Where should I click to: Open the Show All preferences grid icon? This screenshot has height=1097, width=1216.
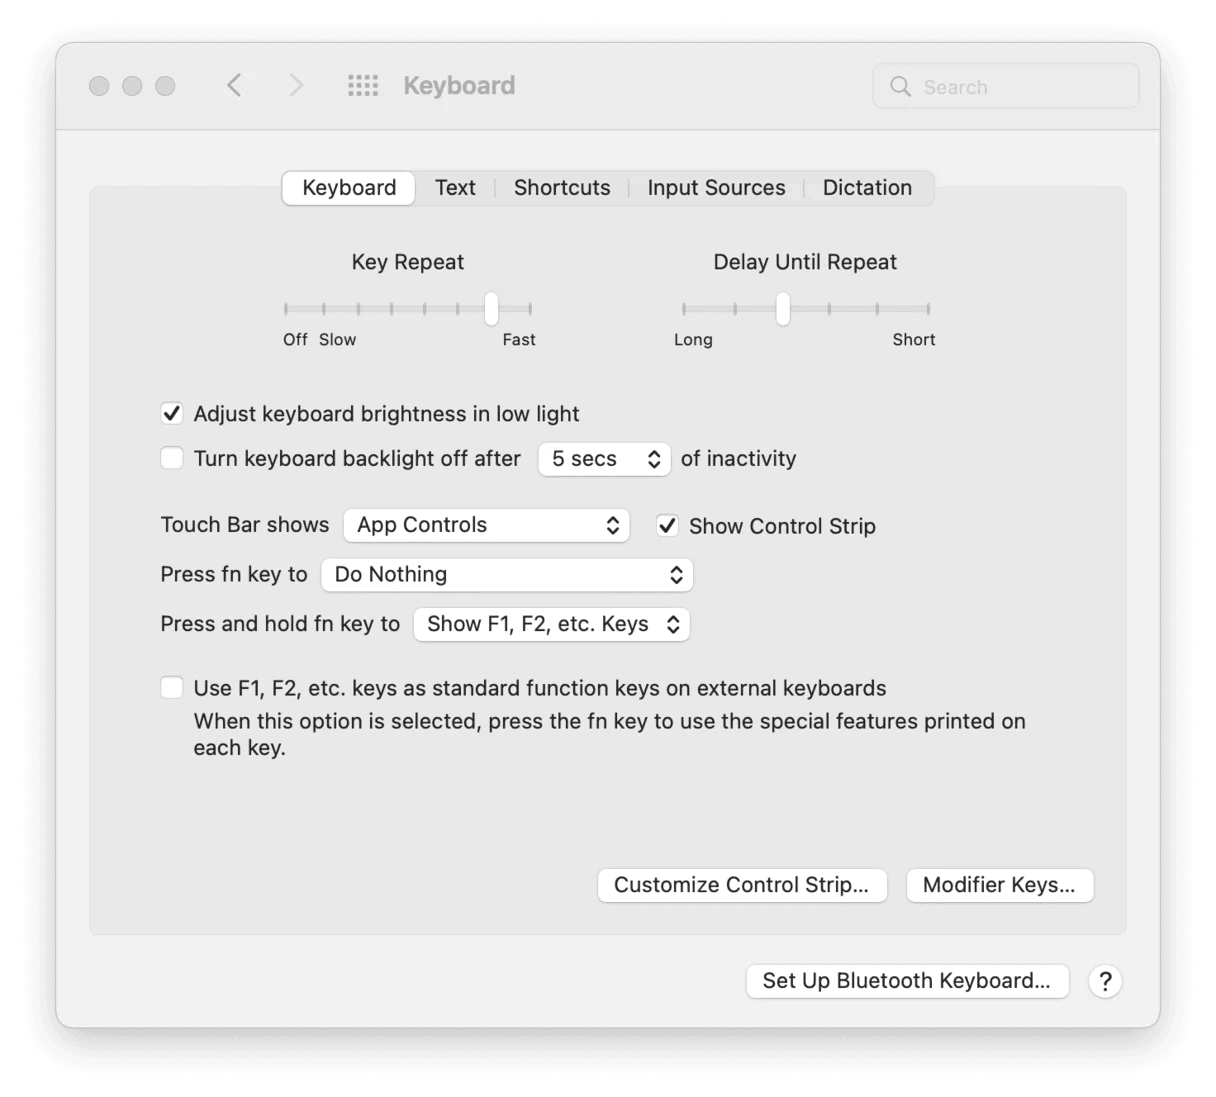(x=363, y=85)
